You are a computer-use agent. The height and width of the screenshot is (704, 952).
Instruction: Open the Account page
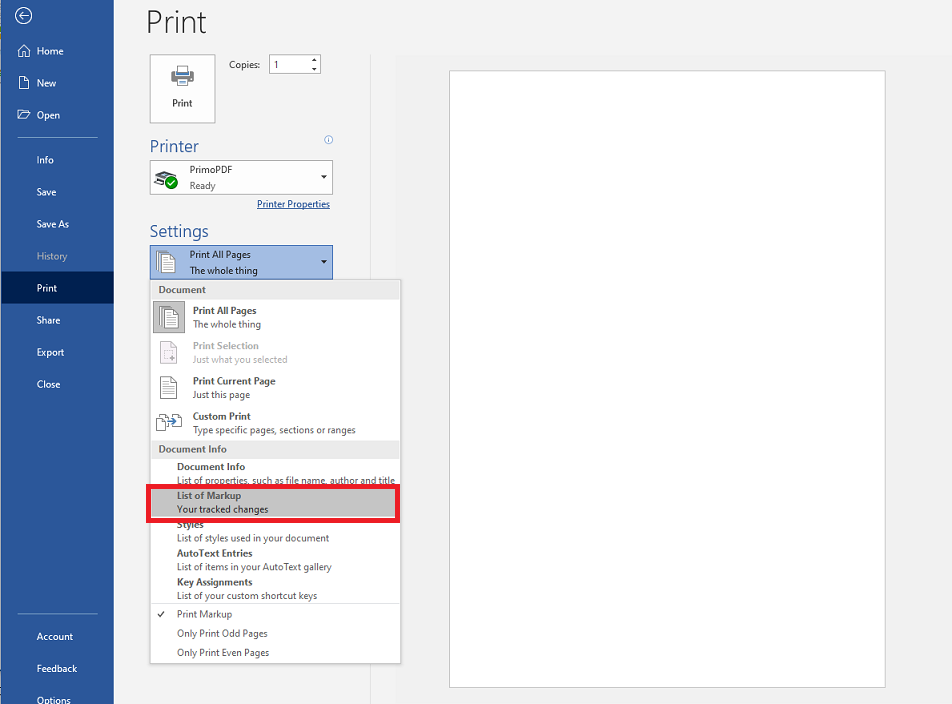pyautogui.click(x=57, y=637)
